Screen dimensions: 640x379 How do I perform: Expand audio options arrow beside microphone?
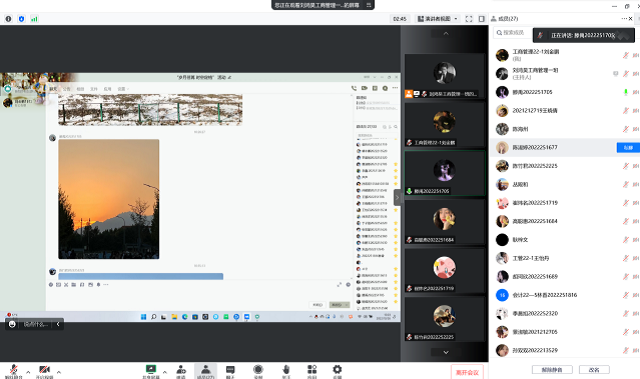pyautogui.click(x=28, y=372)
